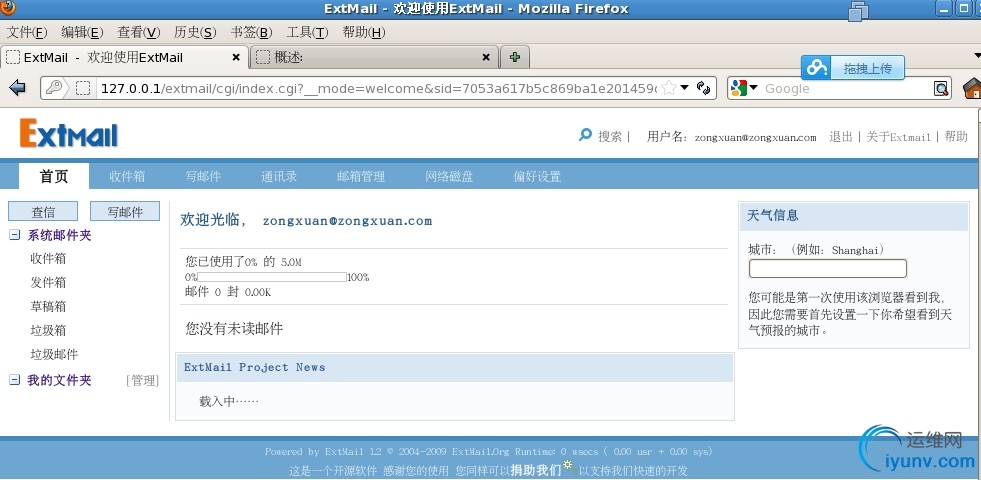This screenshot has width=981, height=480.
Task: Open the 帮助 link in header
Action: click(956, 136)
